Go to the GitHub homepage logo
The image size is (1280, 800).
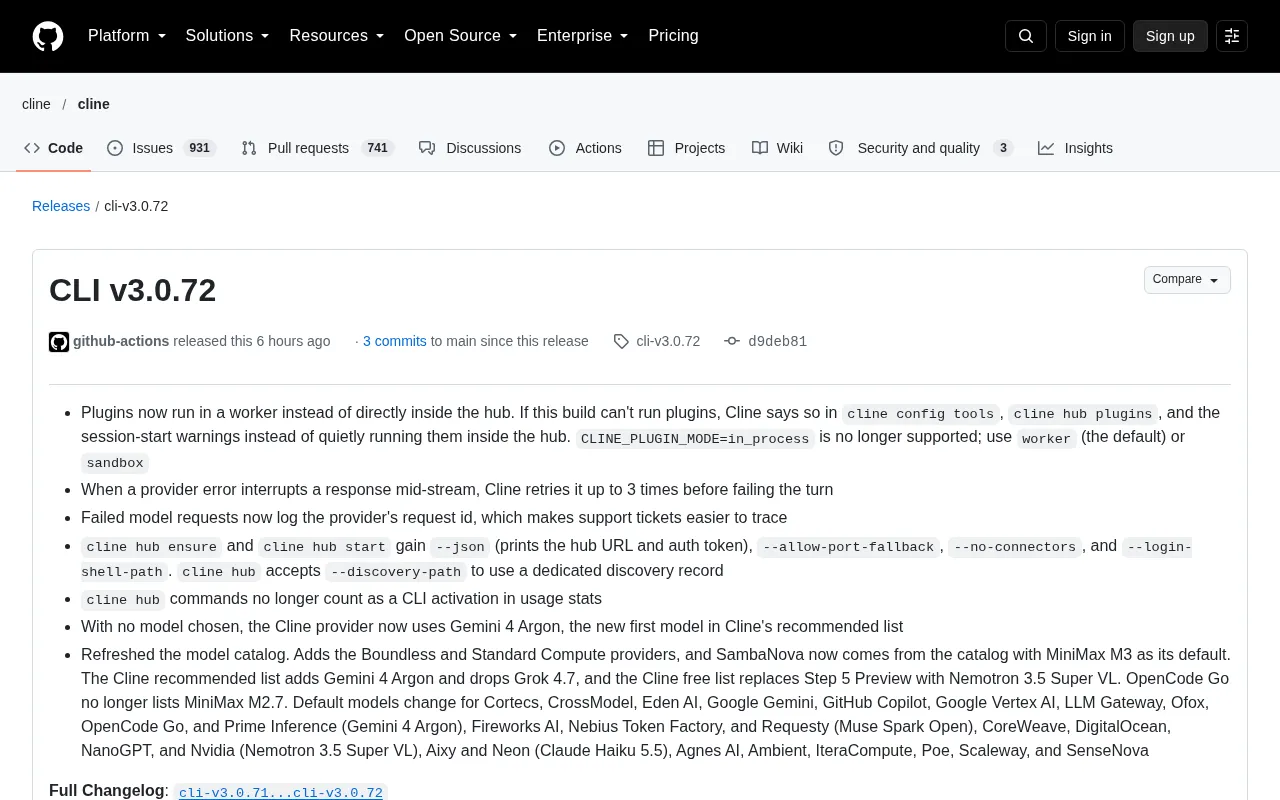(48, 36)
